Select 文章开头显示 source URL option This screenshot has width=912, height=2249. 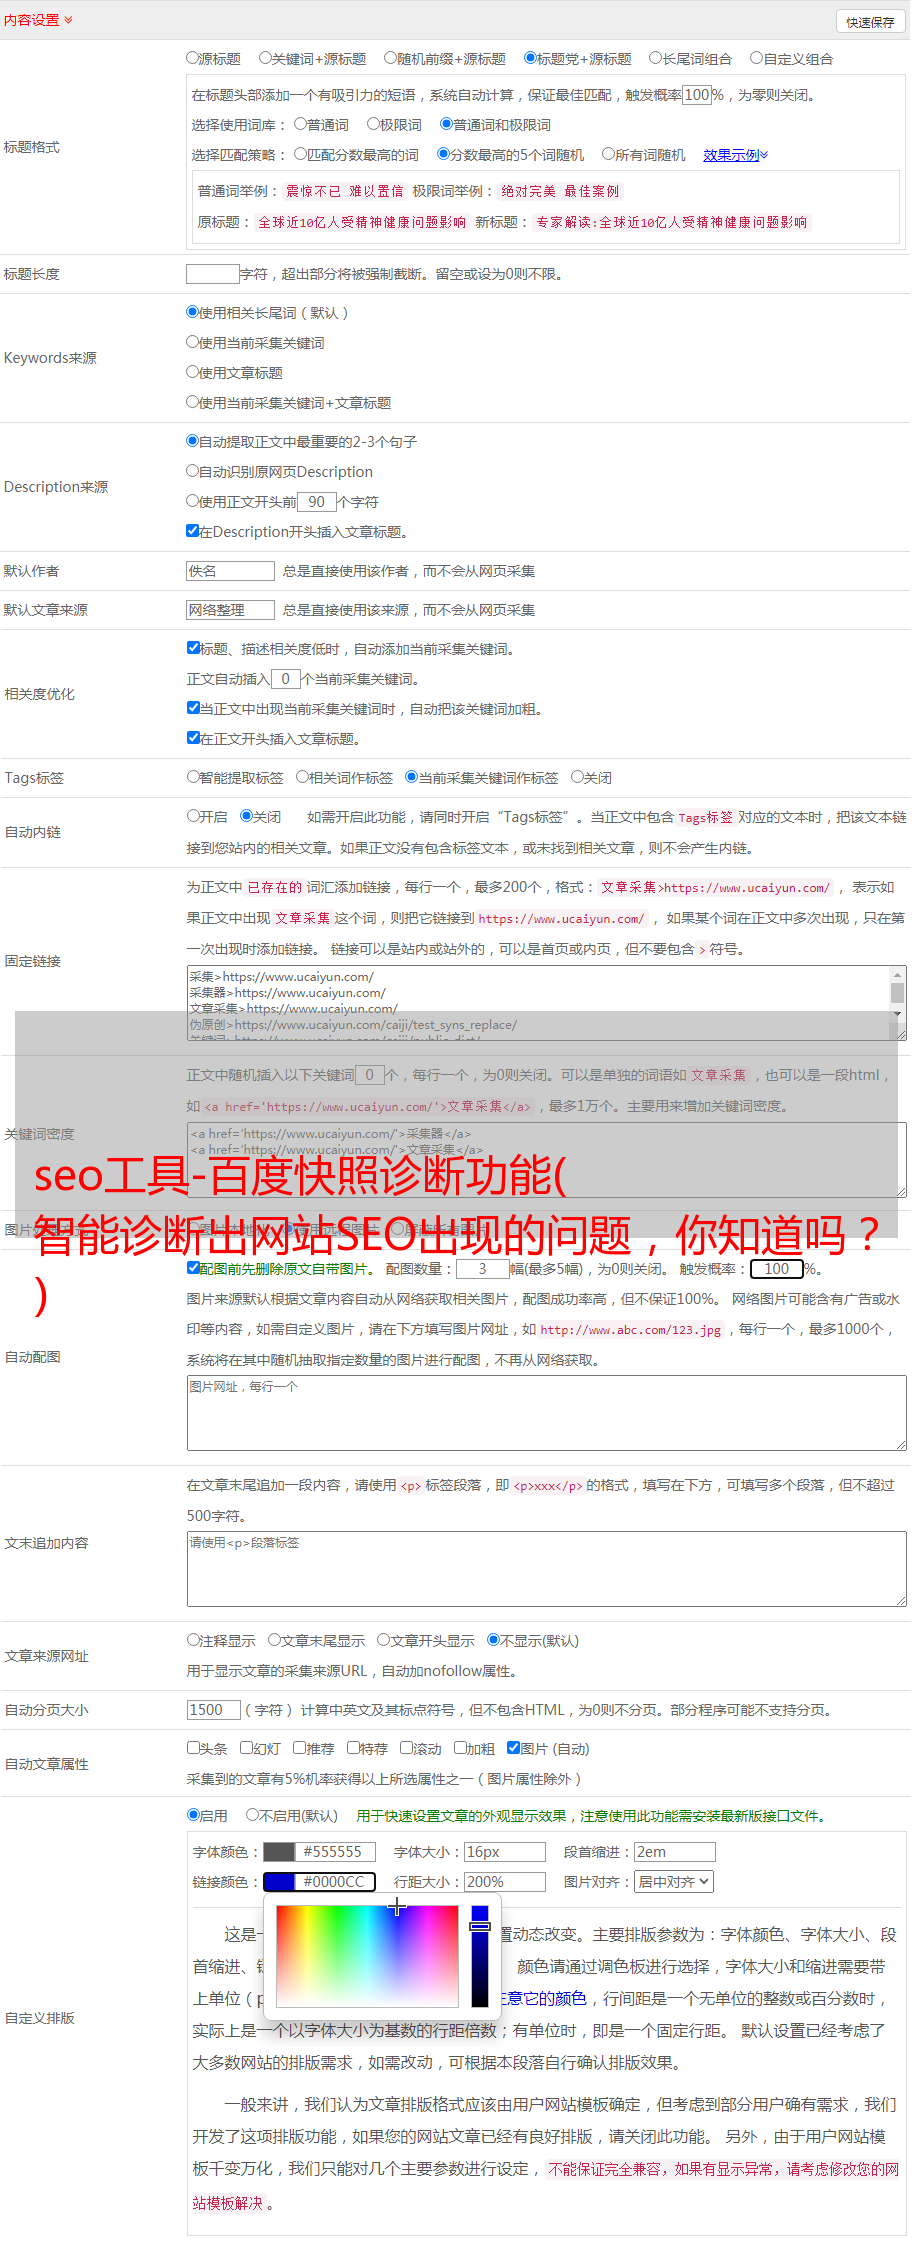pyautogui.click(x=383, y=1640)
